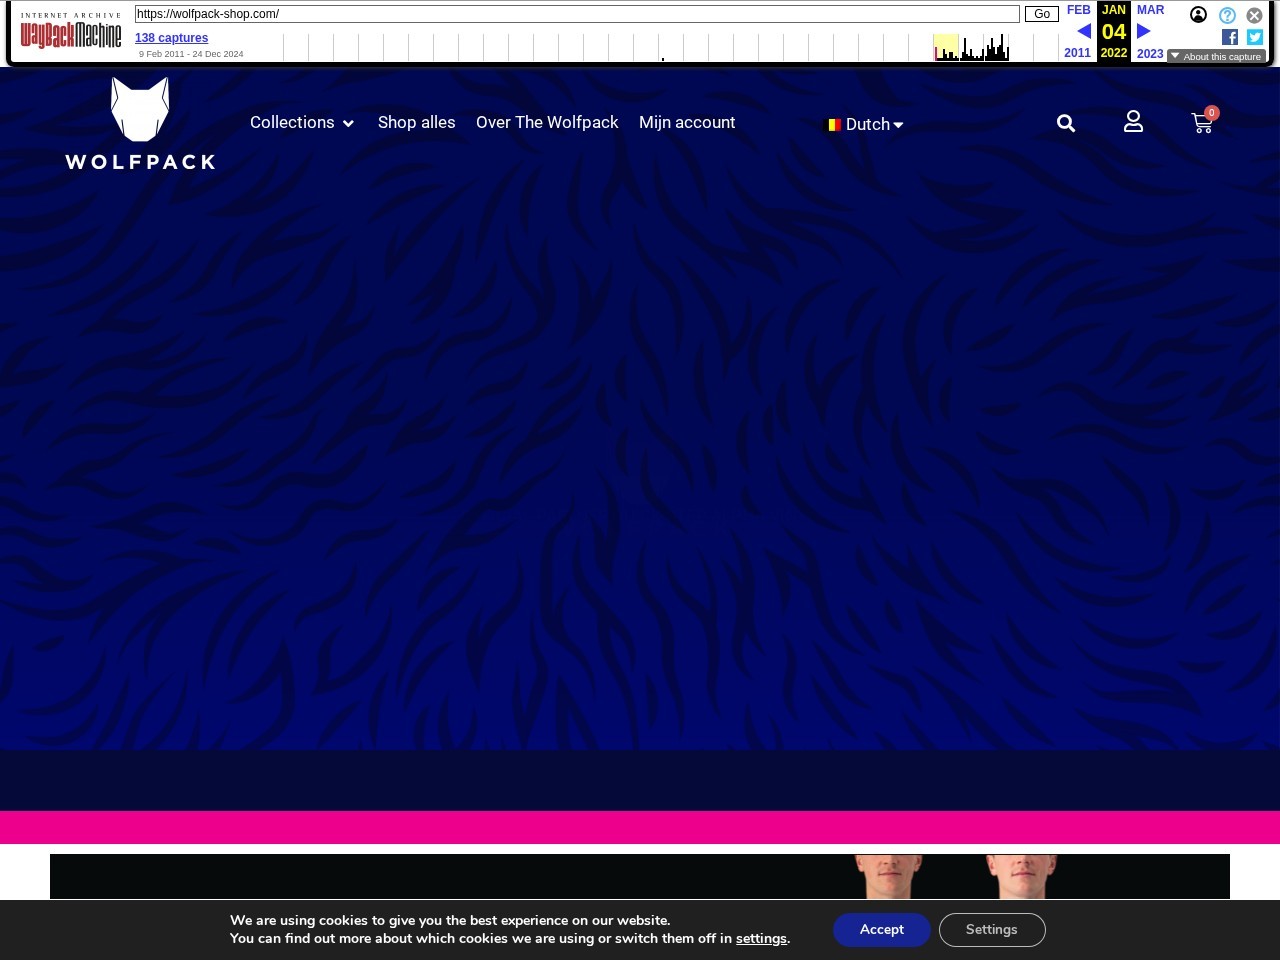This screenshot has width=1280, height=960.
Task: Expand About this capture
Action: coord(1216,56)
